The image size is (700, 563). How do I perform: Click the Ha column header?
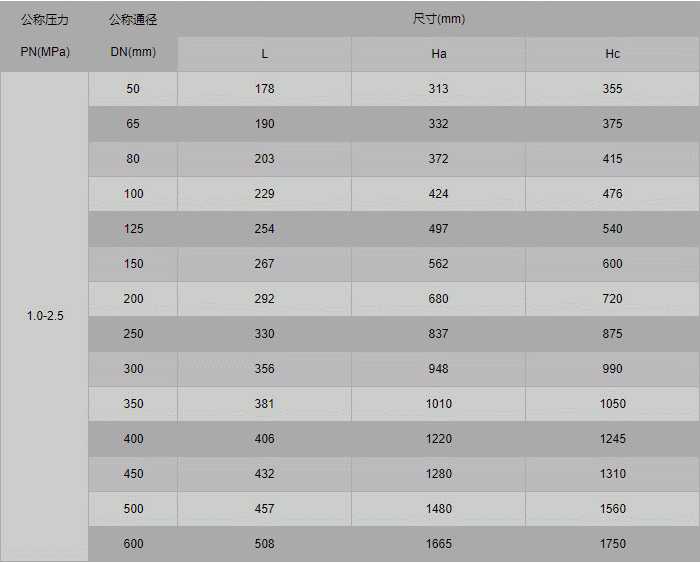coord(438,54)
